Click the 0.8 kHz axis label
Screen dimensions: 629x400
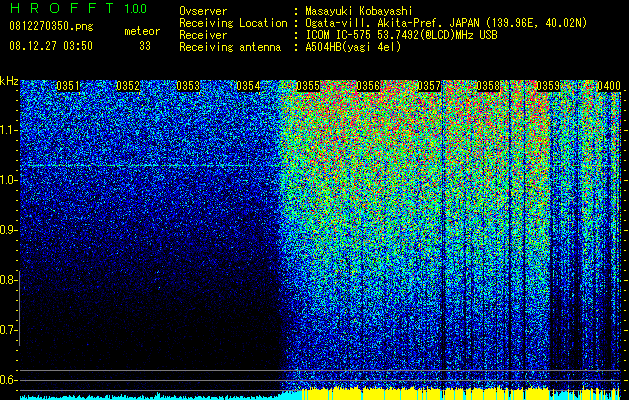point(8,280)
